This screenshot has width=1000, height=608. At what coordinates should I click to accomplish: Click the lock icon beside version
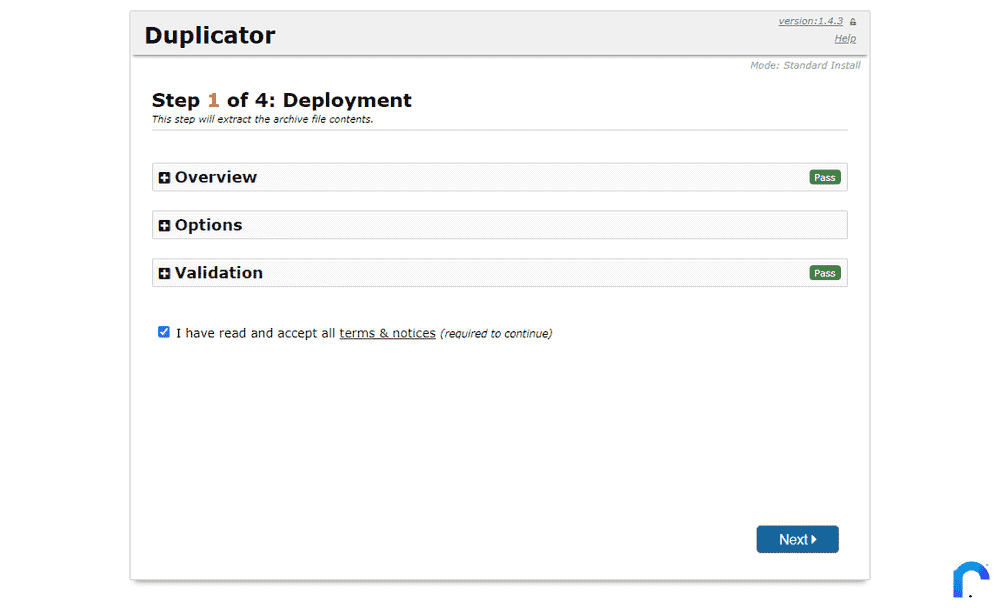pos(853,22)
